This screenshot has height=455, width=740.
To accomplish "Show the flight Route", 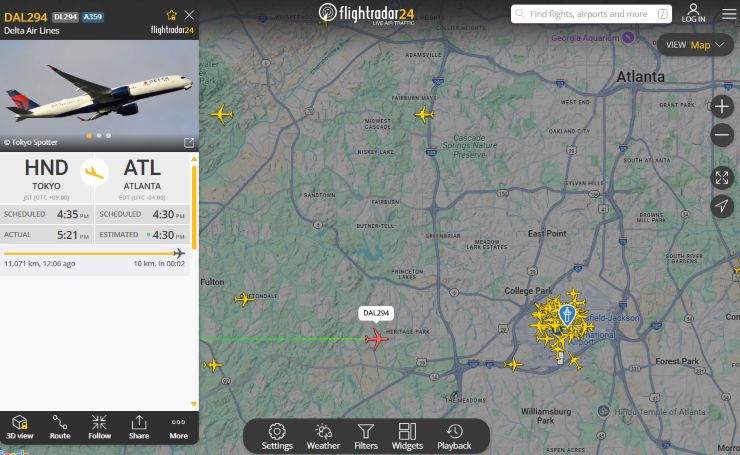I will (x=60, y=427).
